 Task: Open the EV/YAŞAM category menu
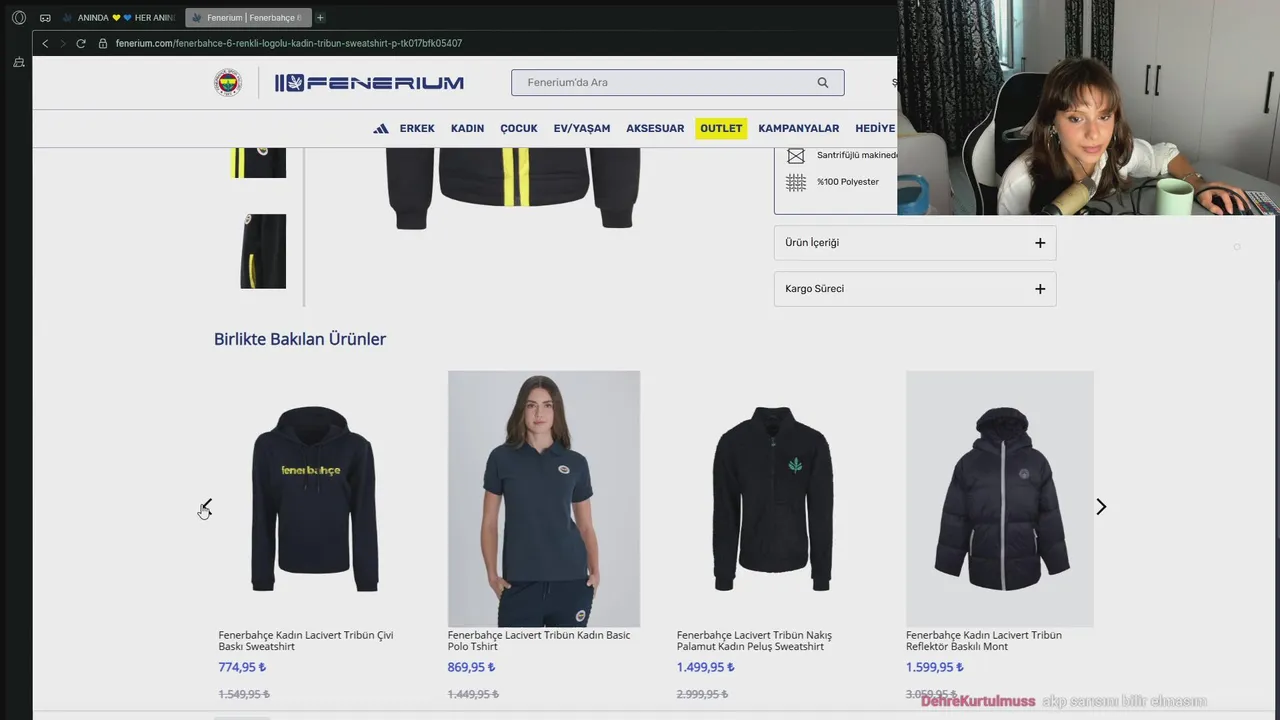(582, 128)
